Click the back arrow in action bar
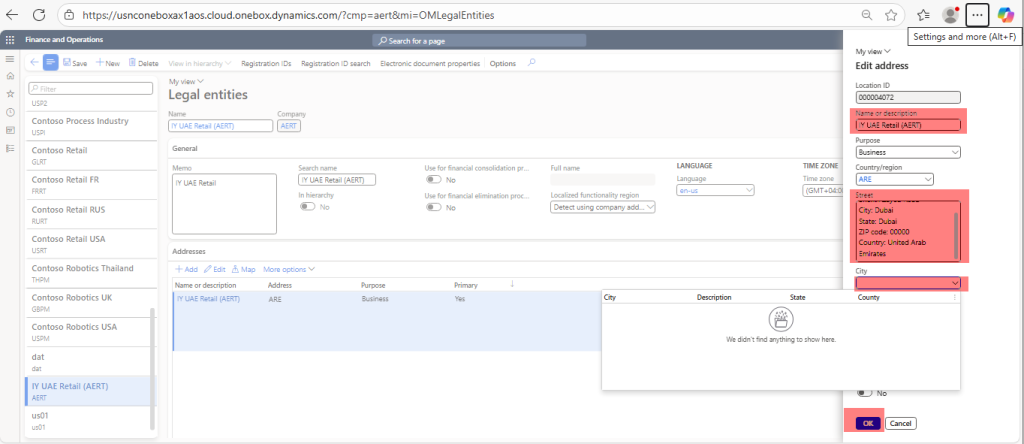 [35, 63]
